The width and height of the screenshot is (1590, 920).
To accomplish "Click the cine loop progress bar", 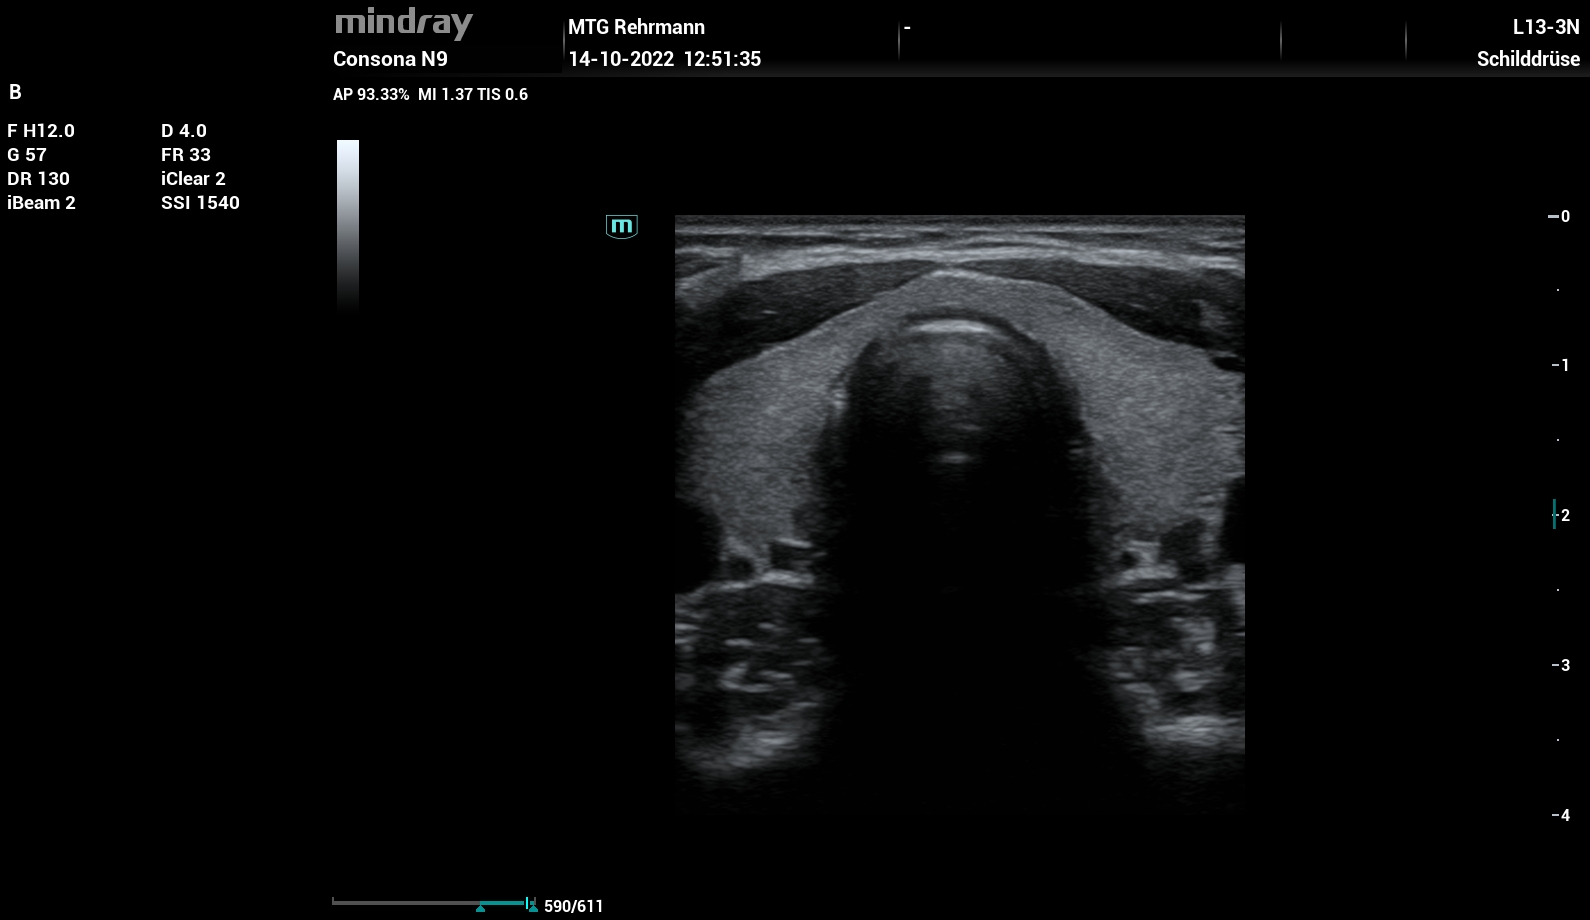I will coord(433,902).
